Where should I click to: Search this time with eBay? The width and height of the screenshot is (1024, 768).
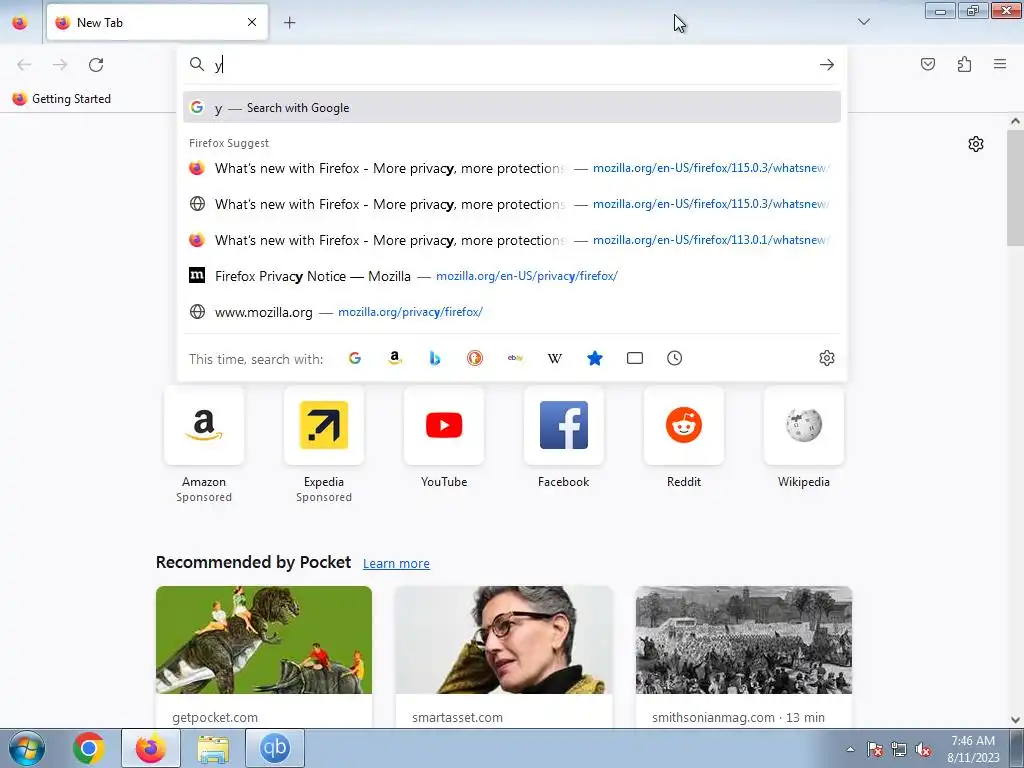coord(515,358)
